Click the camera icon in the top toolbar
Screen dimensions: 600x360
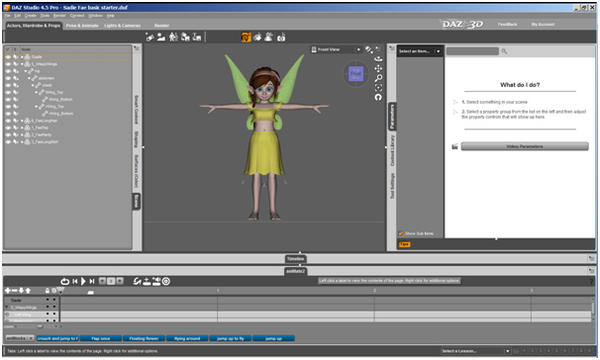281,37
